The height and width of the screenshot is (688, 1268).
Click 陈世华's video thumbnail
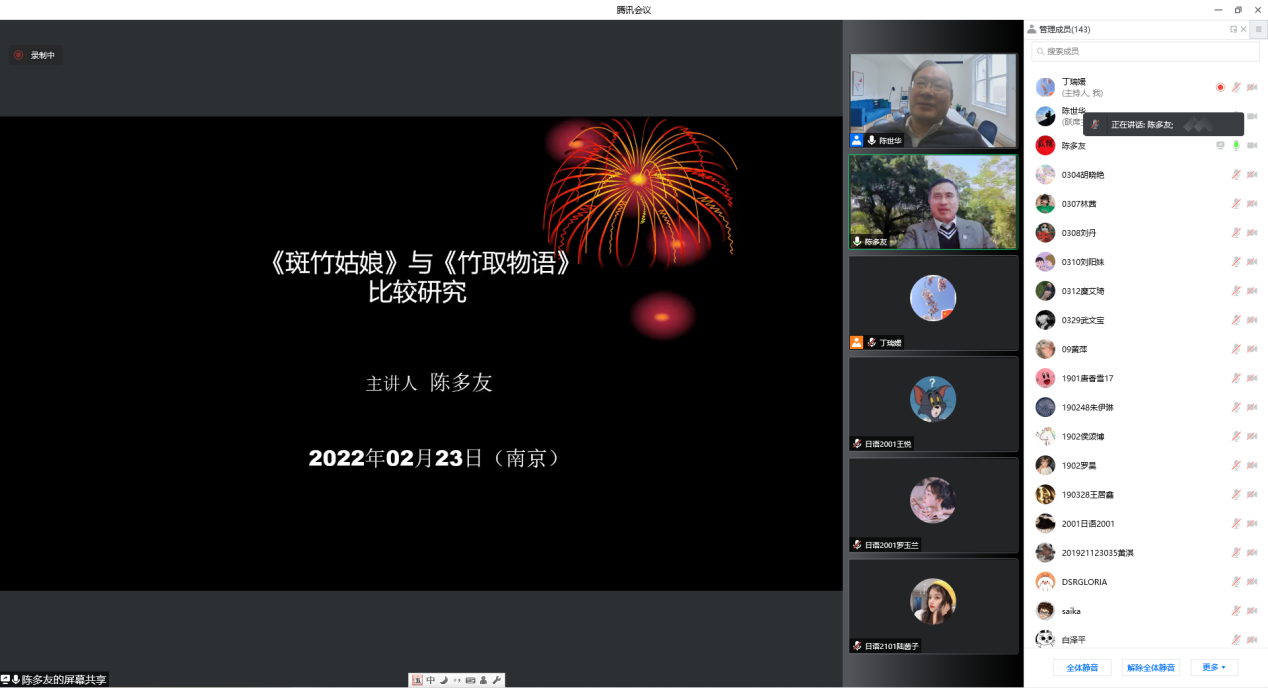932,100
